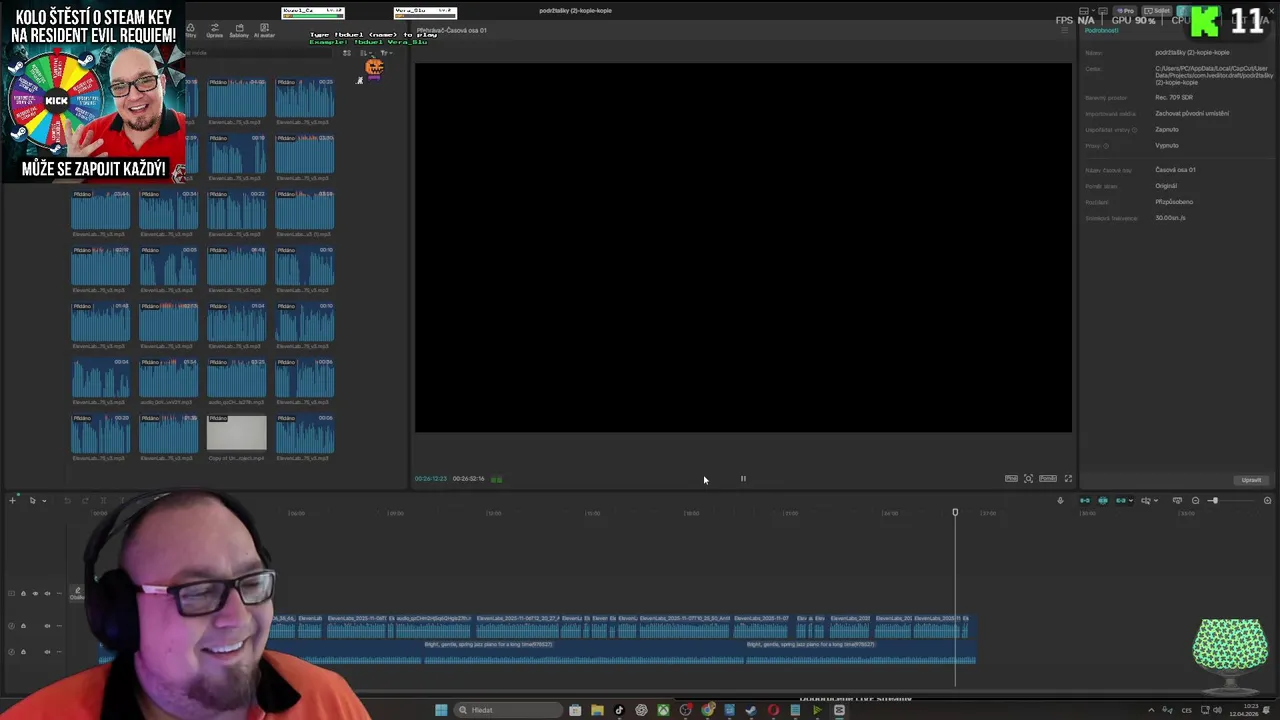Toggle visibility on the upper timeline track
This screenshot has height=720, width=1280.
point(35,594)
